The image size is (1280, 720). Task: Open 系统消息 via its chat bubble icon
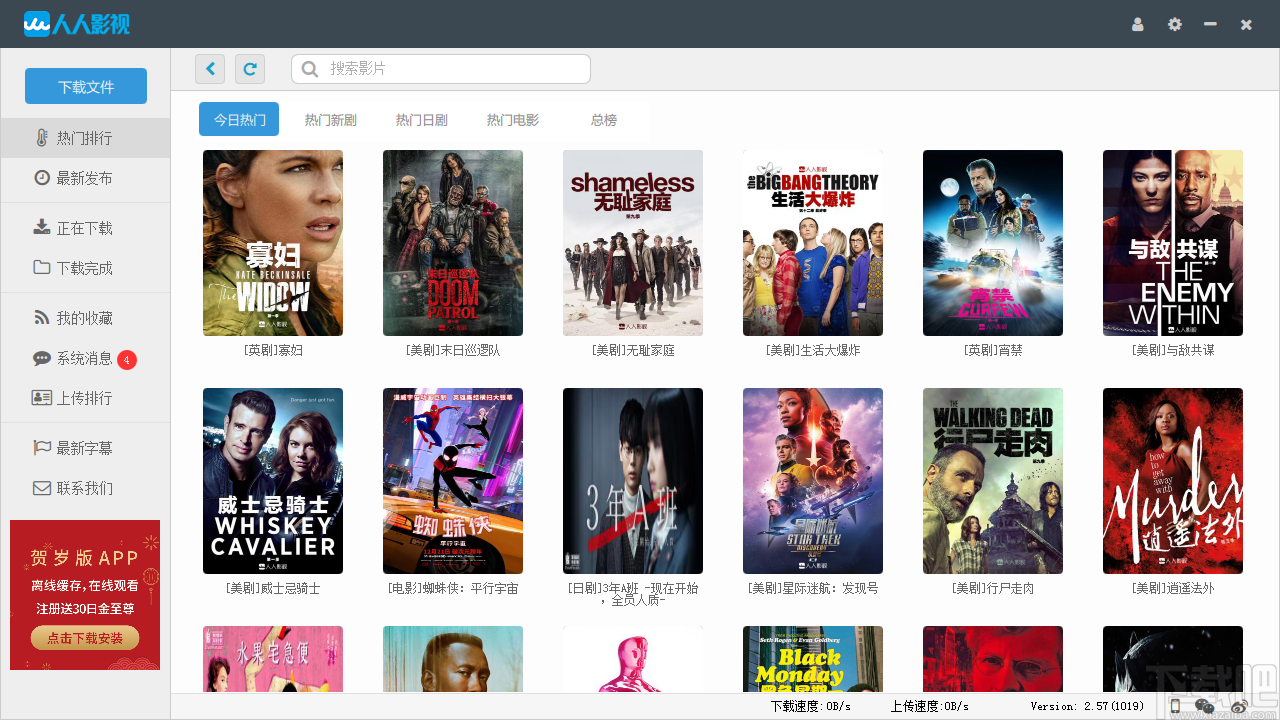coord(42,358)
